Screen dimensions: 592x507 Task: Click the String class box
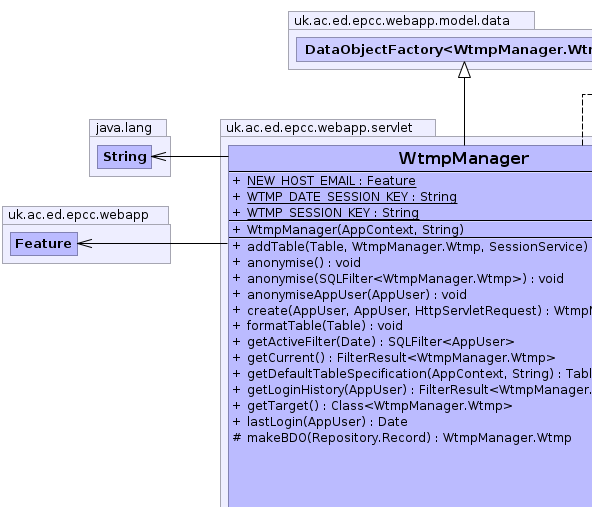[x=124, y=157]
